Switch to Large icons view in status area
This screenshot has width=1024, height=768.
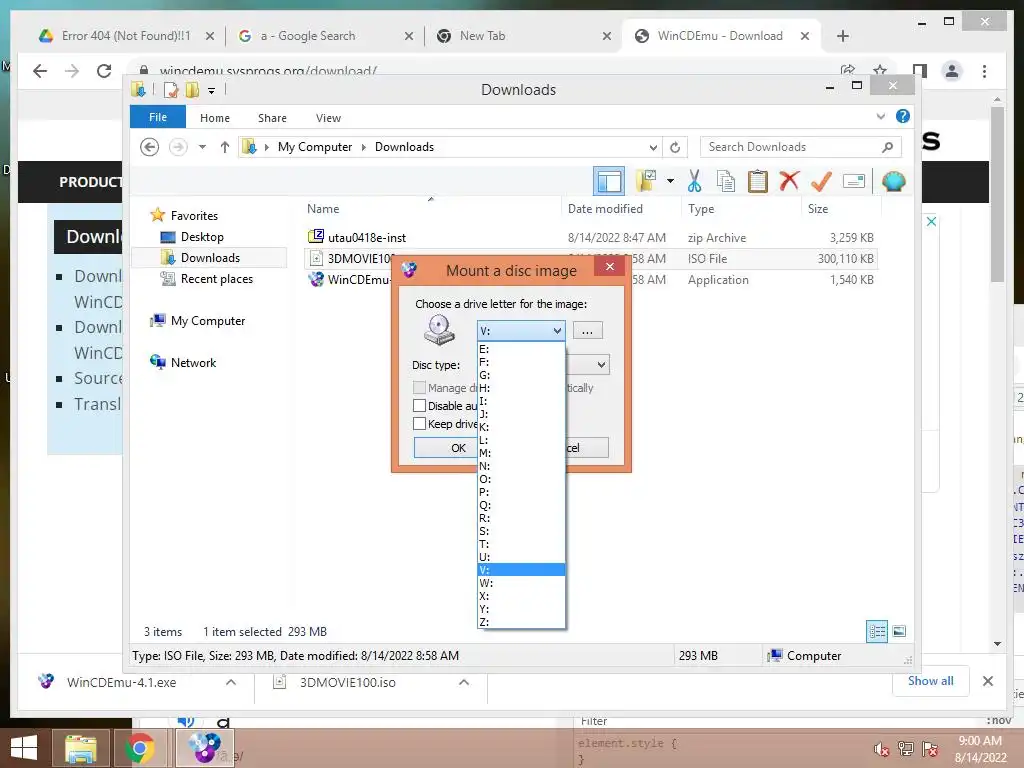pos(899,632)
